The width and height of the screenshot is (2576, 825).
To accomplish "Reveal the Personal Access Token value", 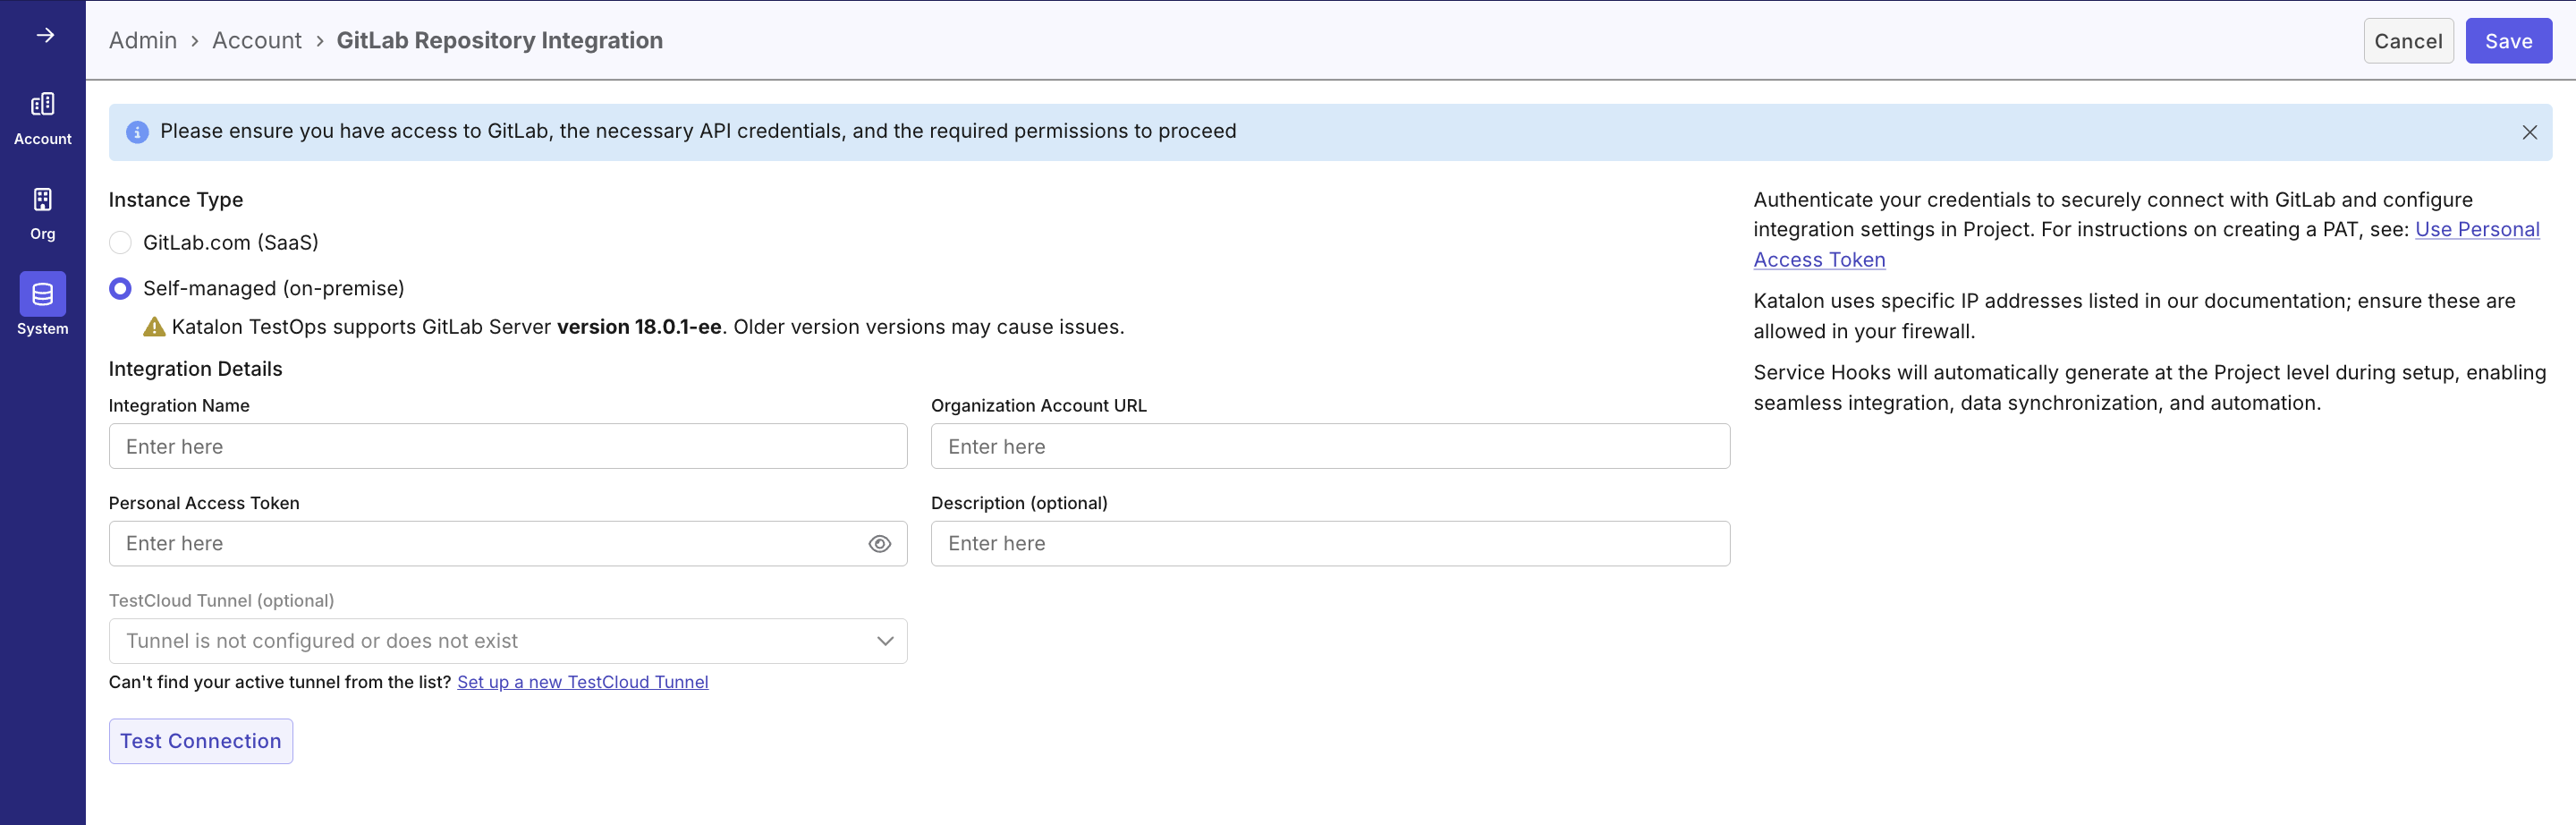I will [x=879, y=543].
